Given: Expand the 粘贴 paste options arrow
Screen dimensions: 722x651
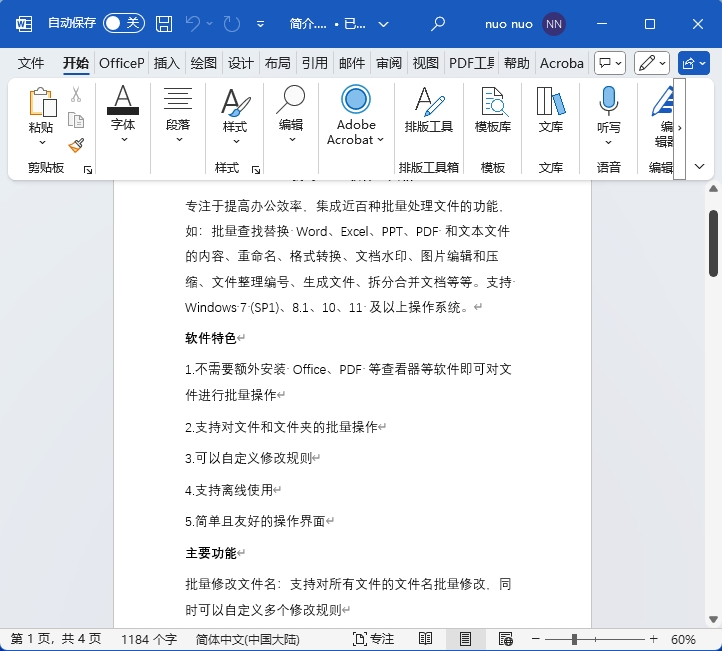Looking at the screenshot, I should click(42, 142).
